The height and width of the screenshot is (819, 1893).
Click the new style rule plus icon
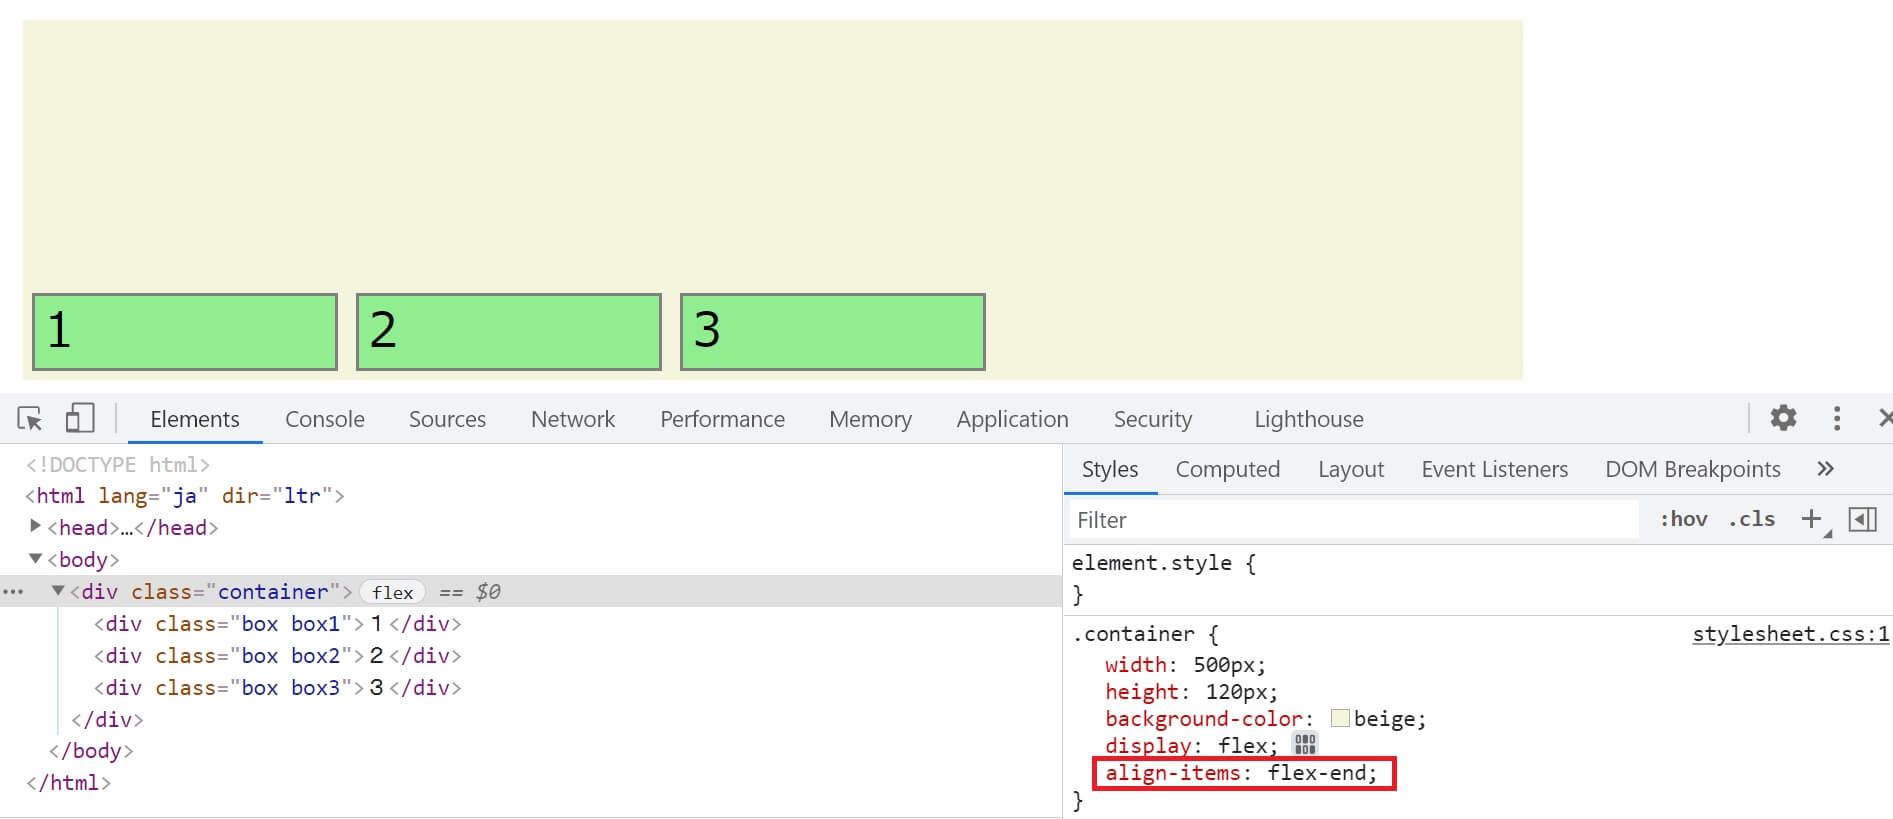tap(1811, 519)
